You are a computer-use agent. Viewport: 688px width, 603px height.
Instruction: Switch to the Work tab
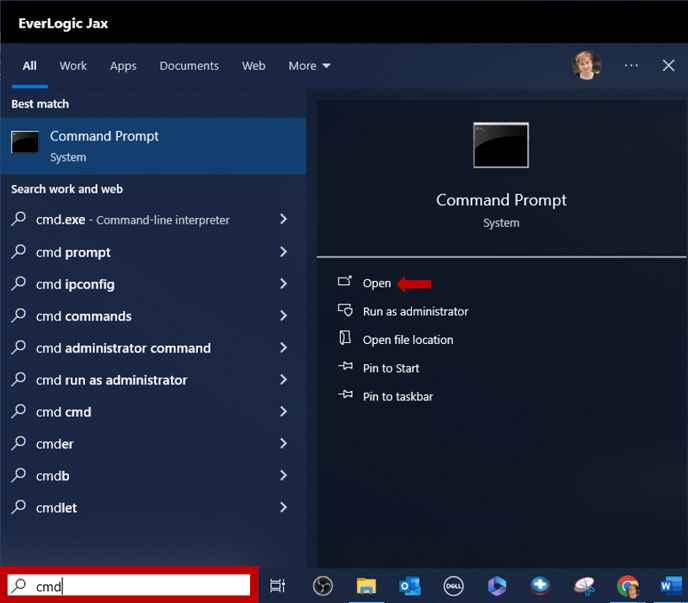[x=73, y=66]
